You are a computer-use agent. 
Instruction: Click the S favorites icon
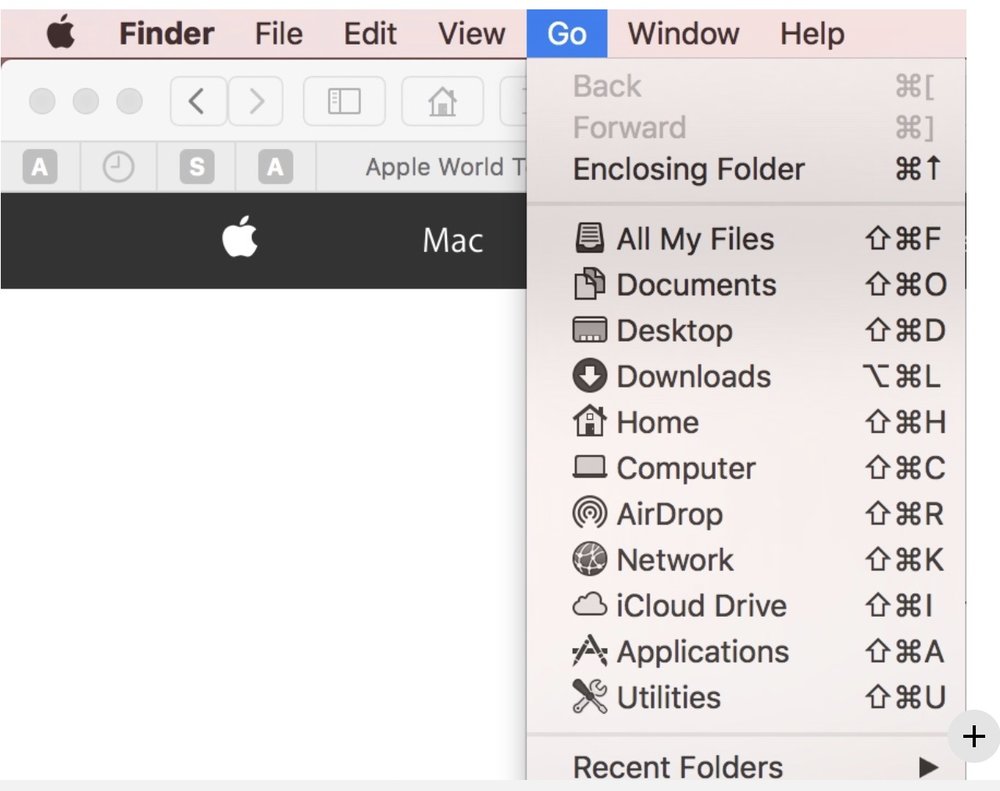click(196, 167)
